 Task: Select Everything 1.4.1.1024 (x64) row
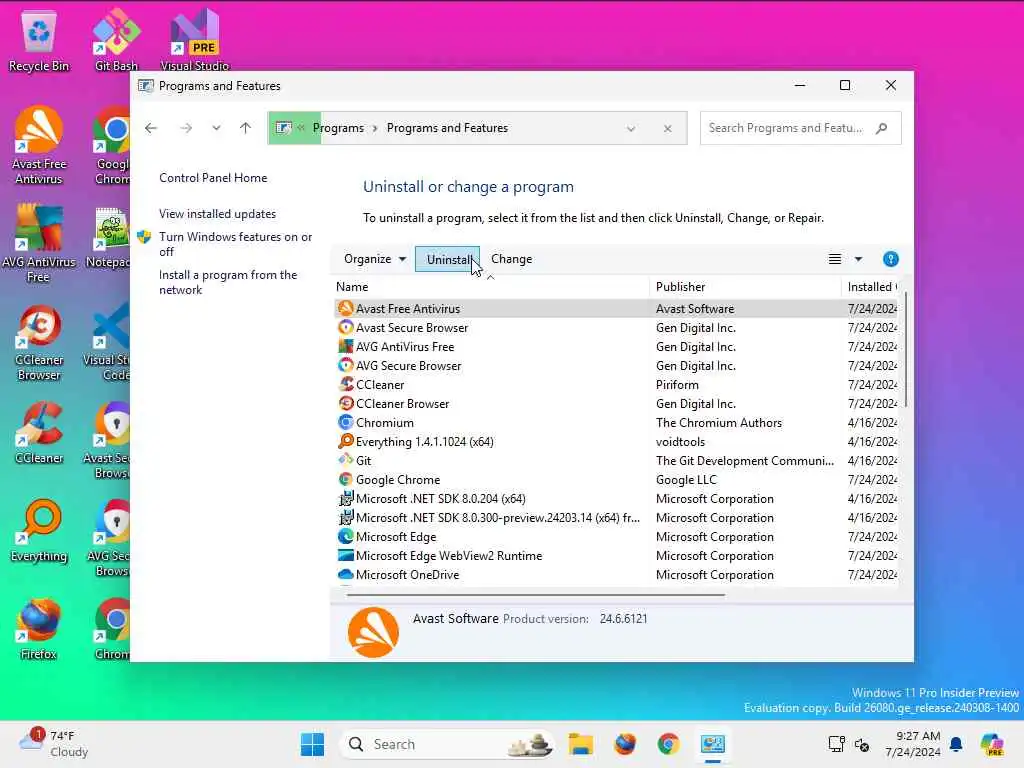pos(616,441)
